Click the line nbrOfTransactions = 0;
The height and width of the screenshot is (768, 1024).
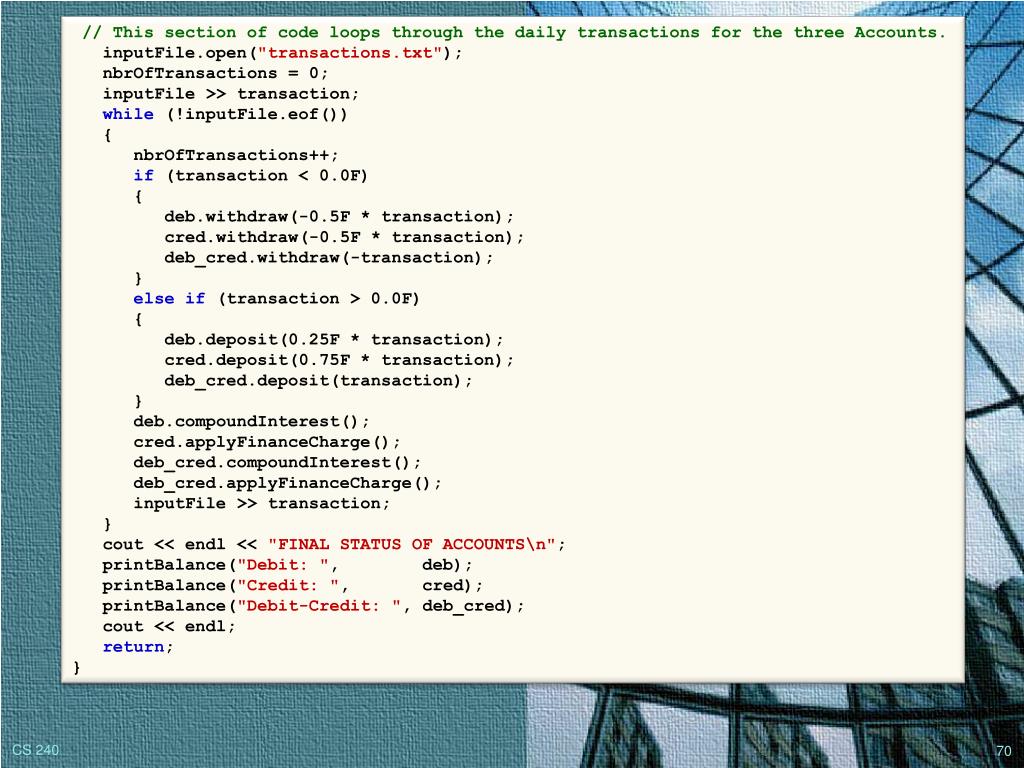click(216, 73)
